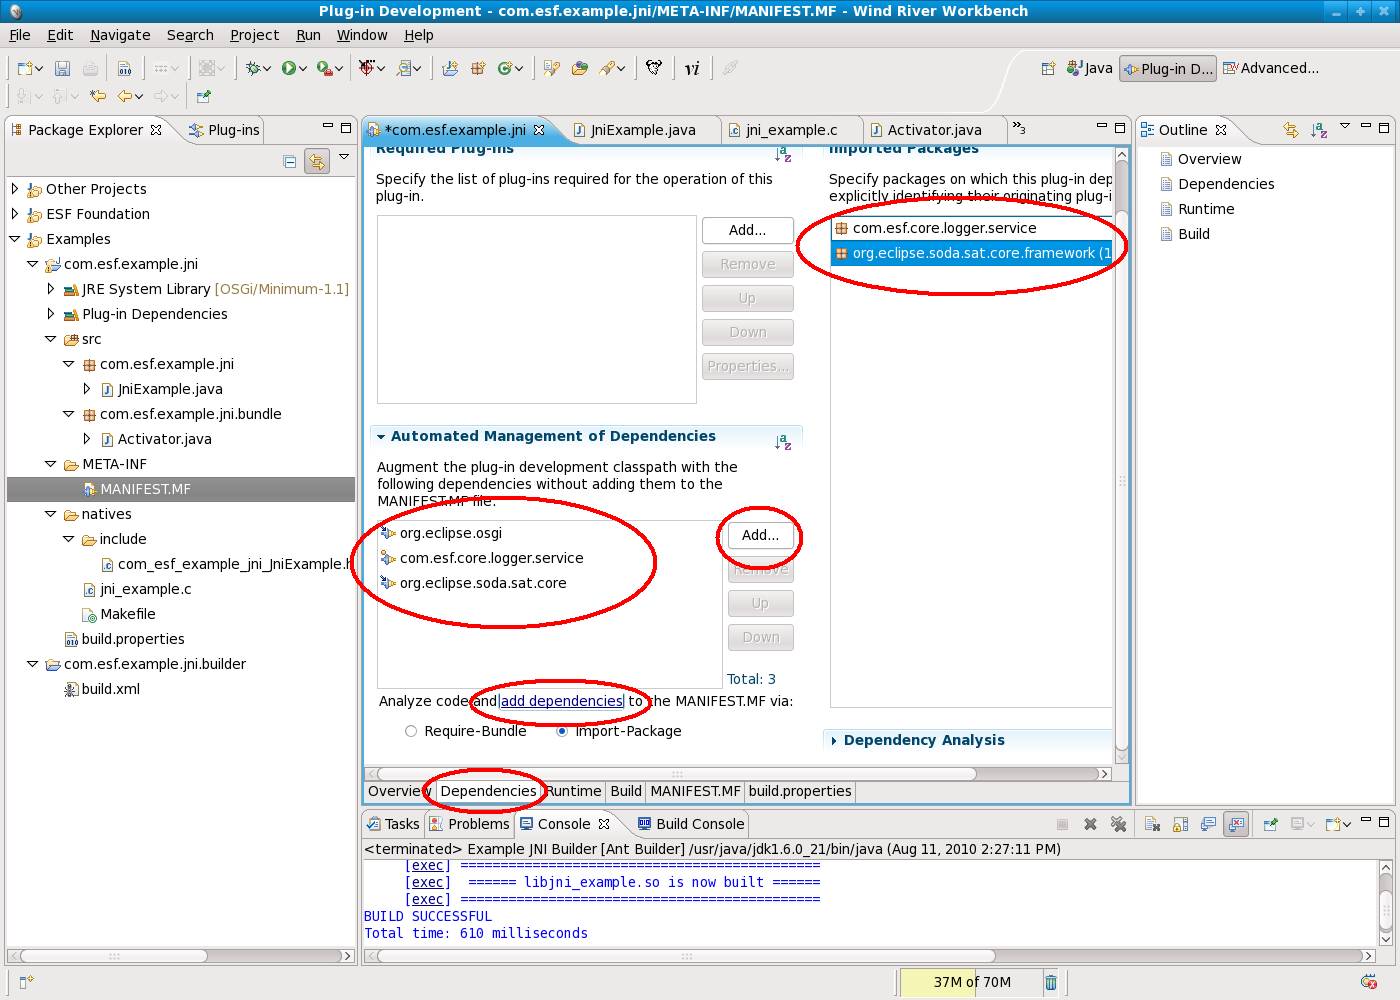1400x1000 pixels.
Task: Run garbage collector trash icon
Action: pos(1051,982)
